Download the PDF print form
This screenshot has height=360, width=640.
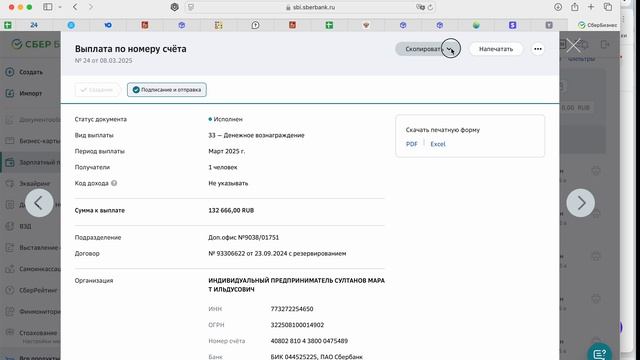(x=411, y=144)
